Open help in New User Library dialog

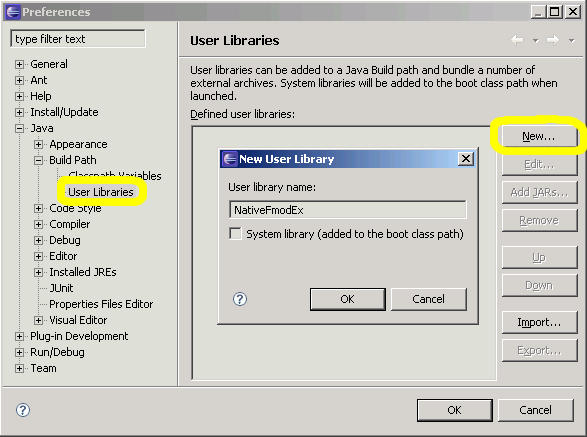tap(240, 299)
